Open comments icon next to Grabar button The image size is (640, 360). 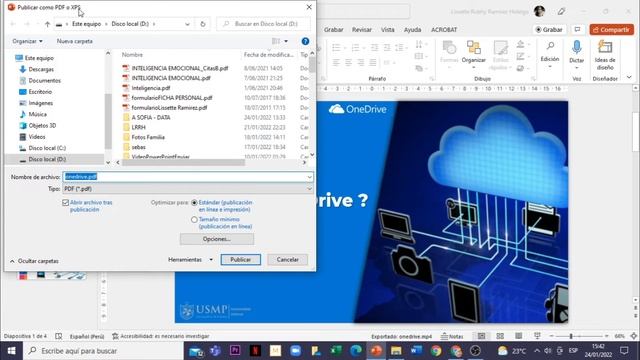point(577,29)
